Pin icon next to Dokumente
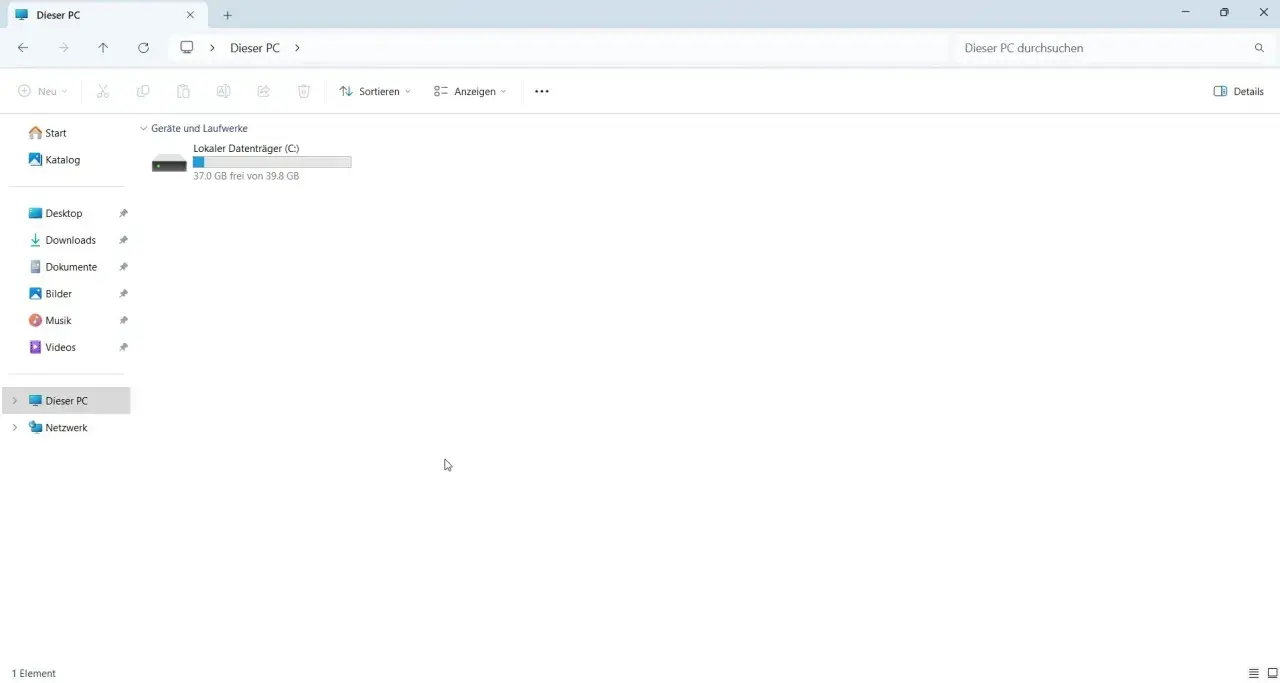Screen dimensions: 1280x683 tap(123, 267)
